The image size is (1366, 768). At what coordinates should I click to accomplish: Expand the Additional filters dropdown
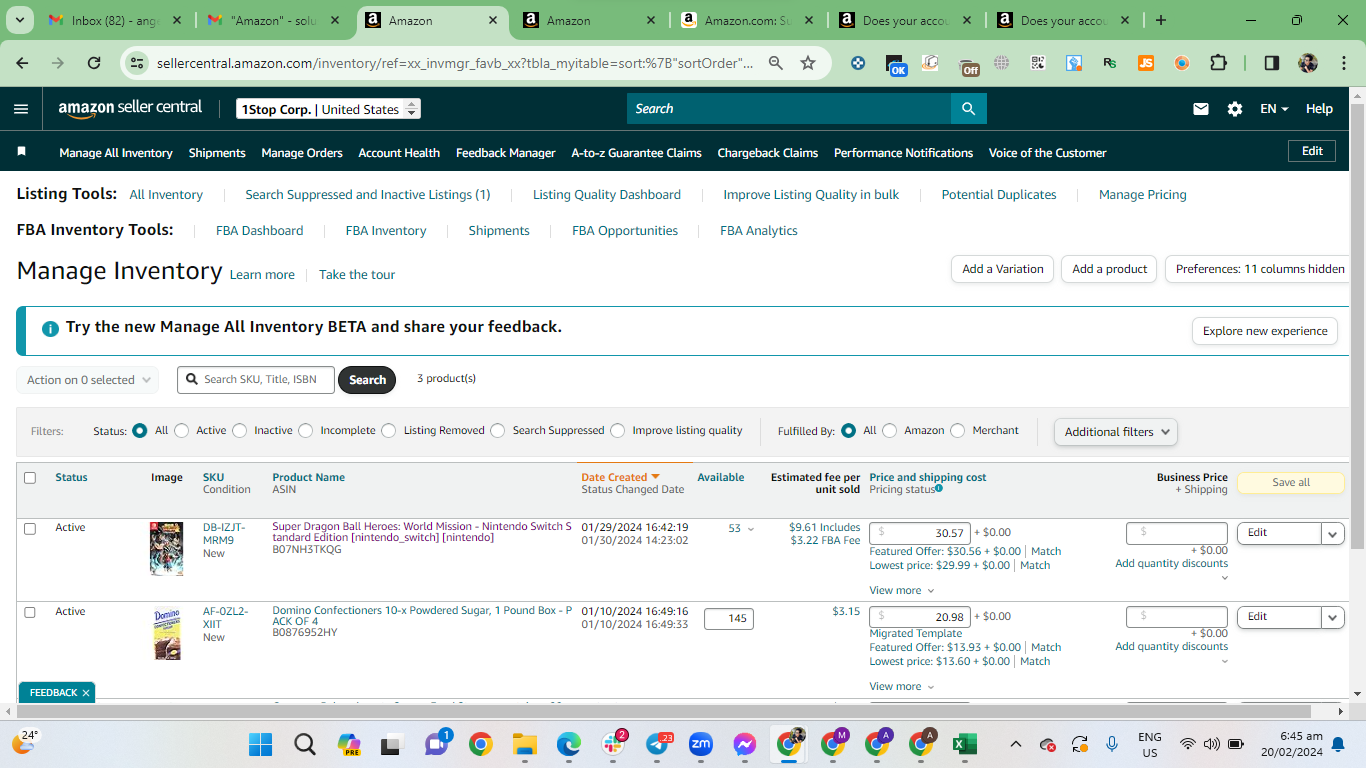click(x=1116, y=432)
